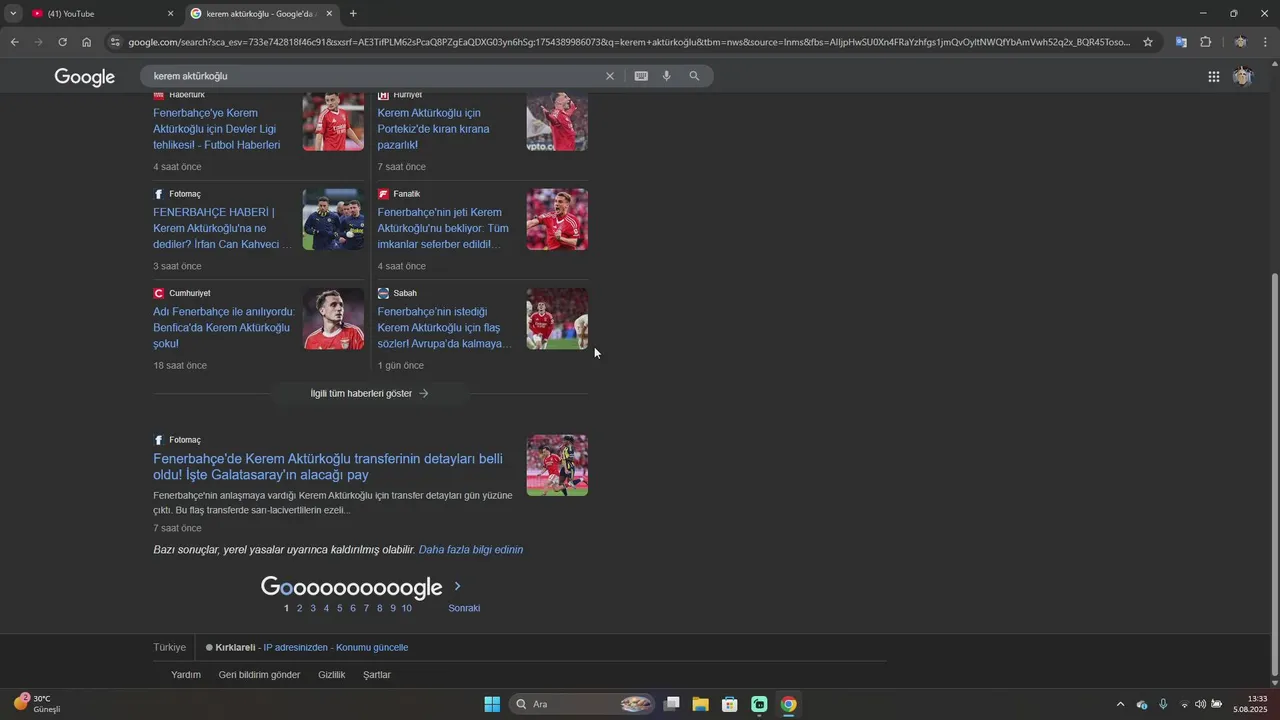Go to results page 5
The image size is (1280, 720).
click(x=339, y=608)
